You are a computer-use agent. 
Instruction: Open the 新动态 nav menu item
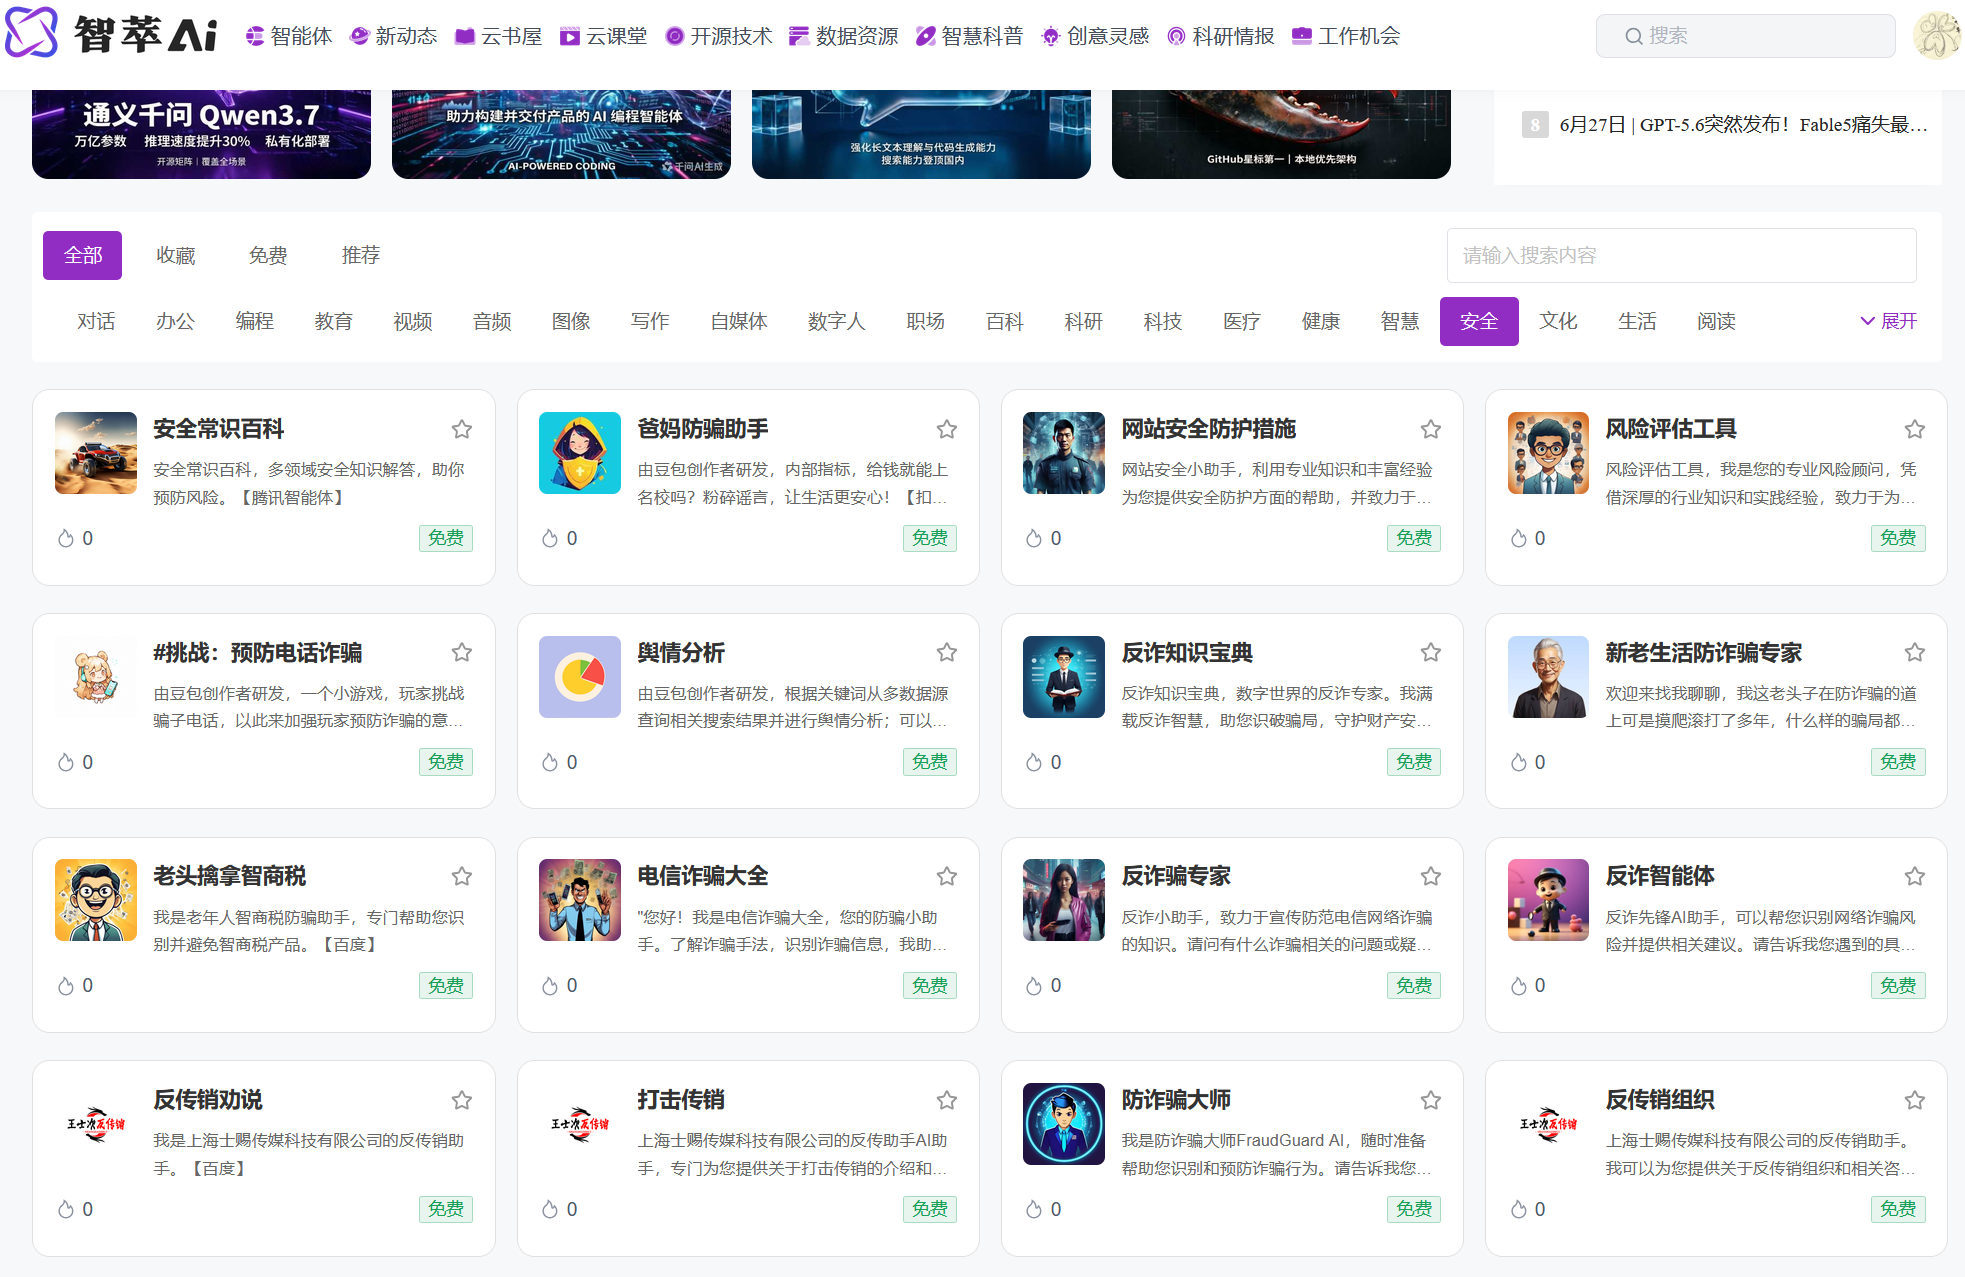393,36
